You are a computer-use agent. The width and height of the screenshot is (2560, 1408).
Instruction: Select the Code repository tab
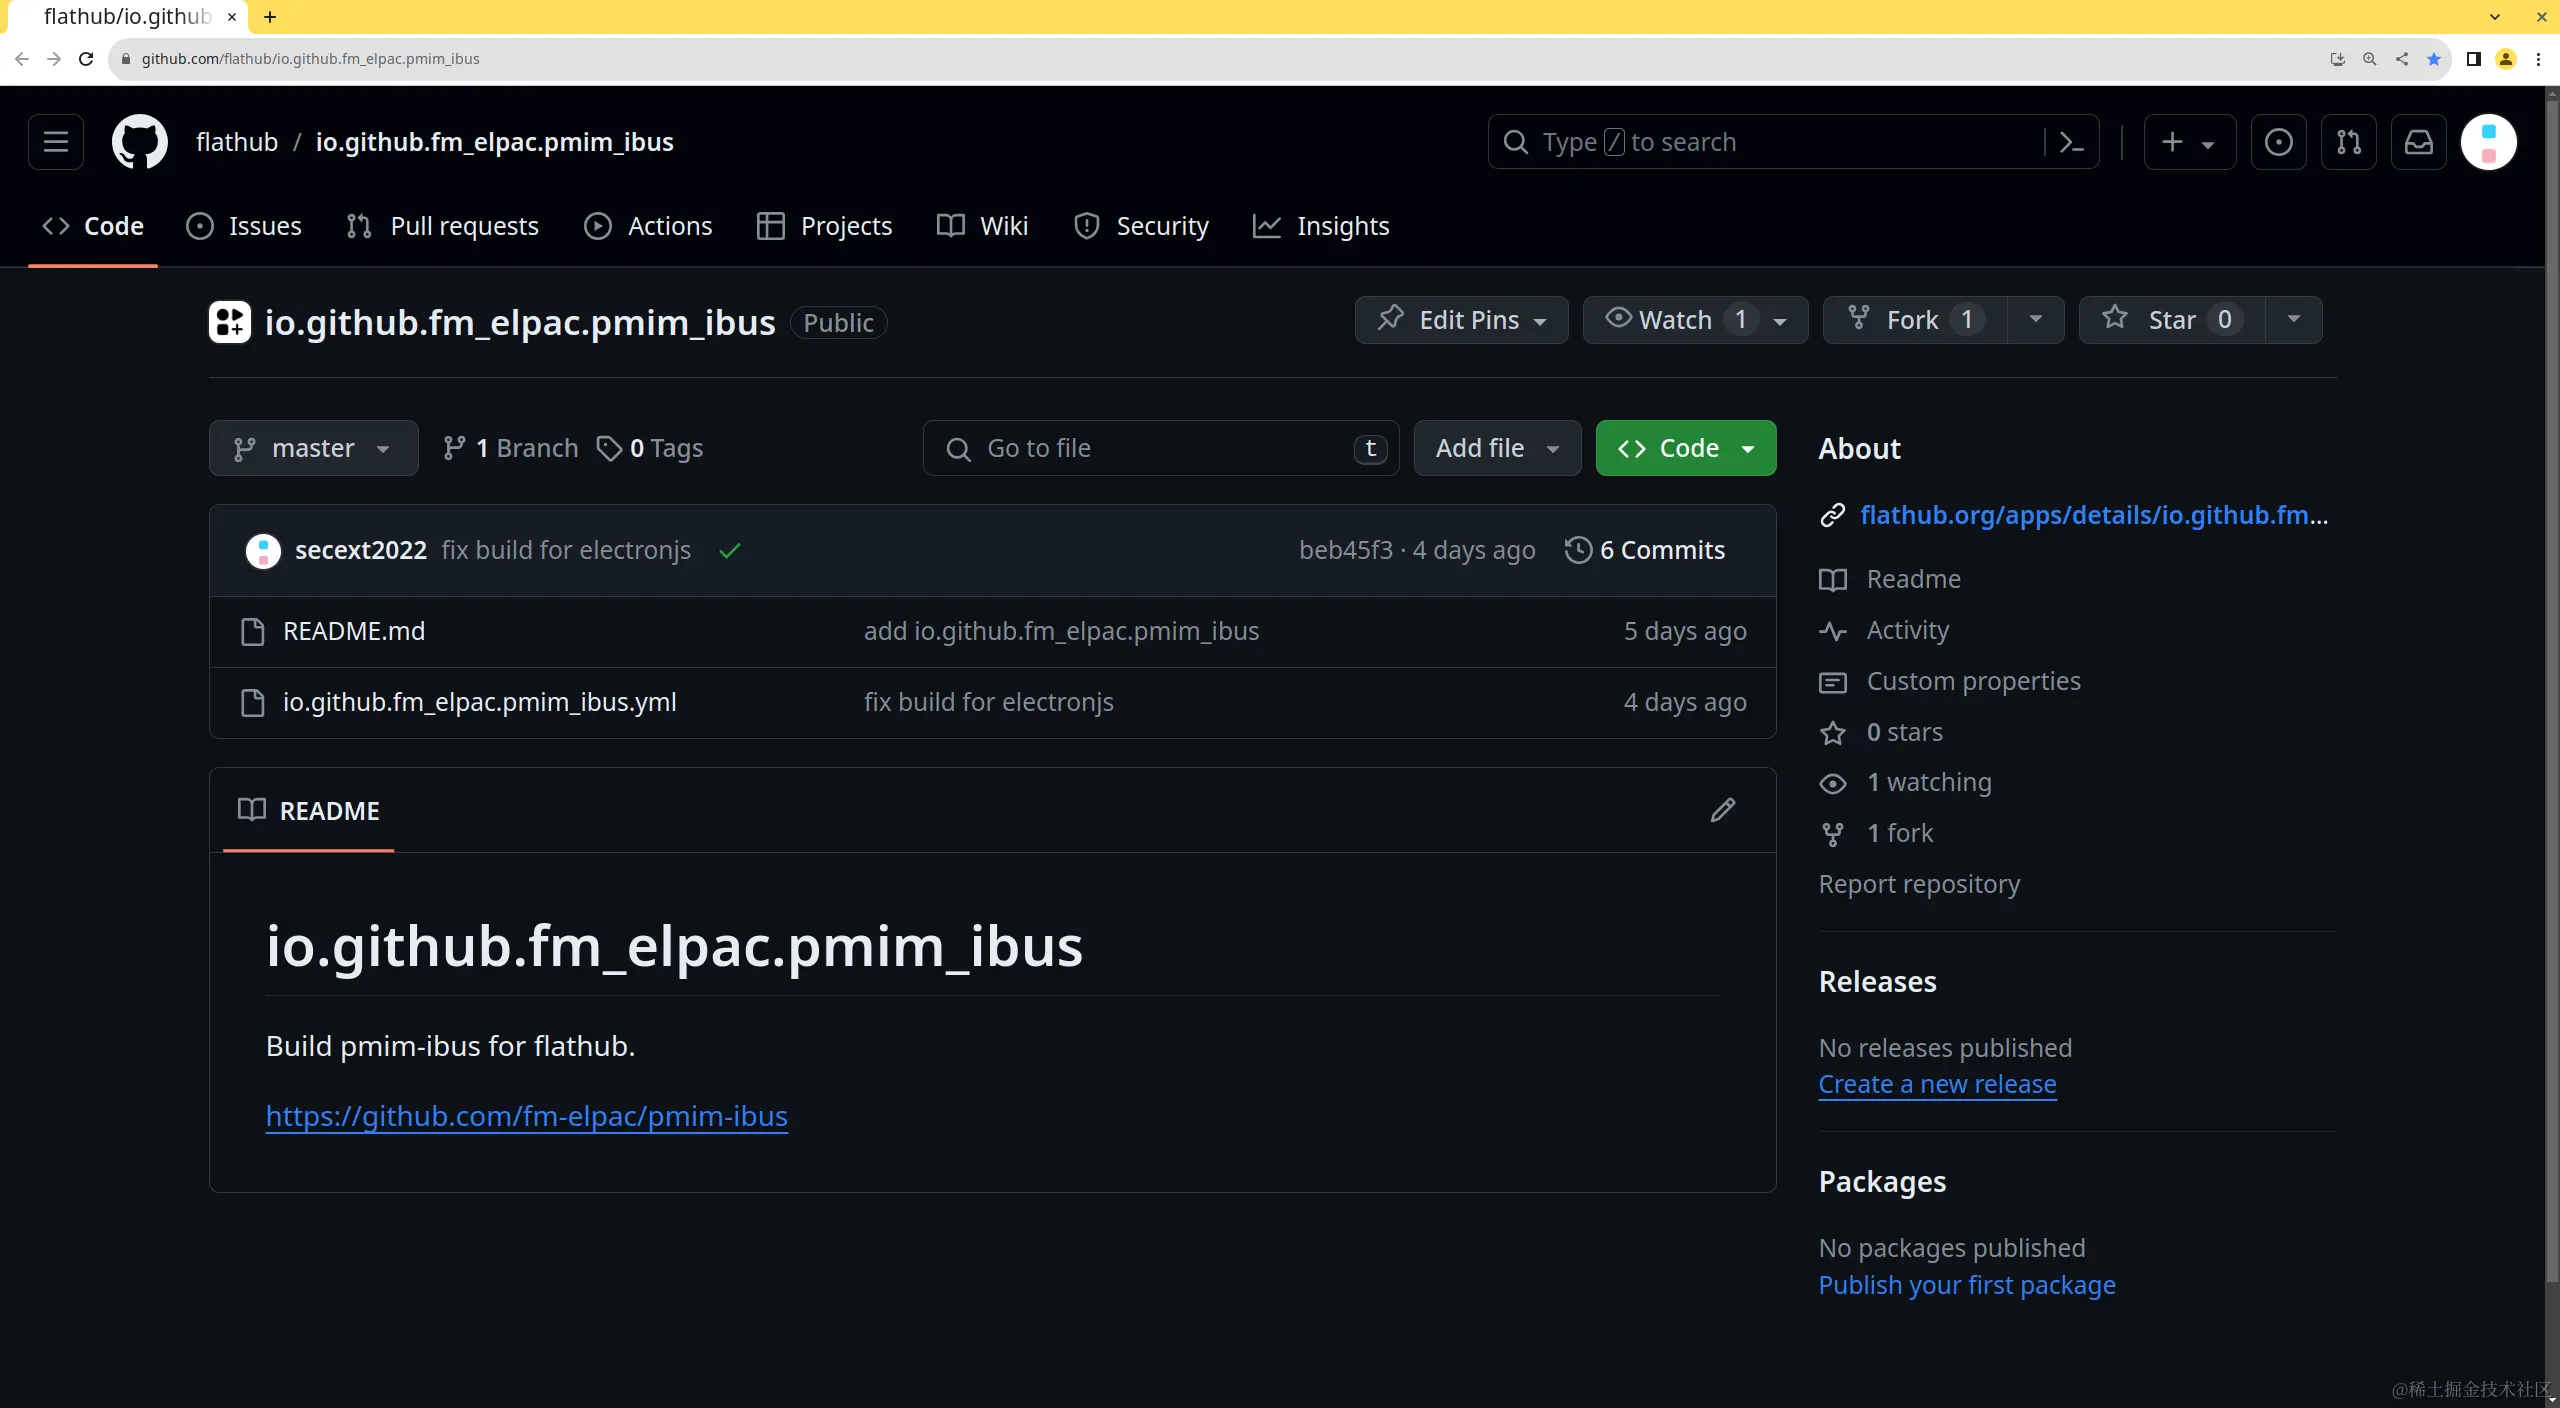pyautogui.click(x=93, y=226)
